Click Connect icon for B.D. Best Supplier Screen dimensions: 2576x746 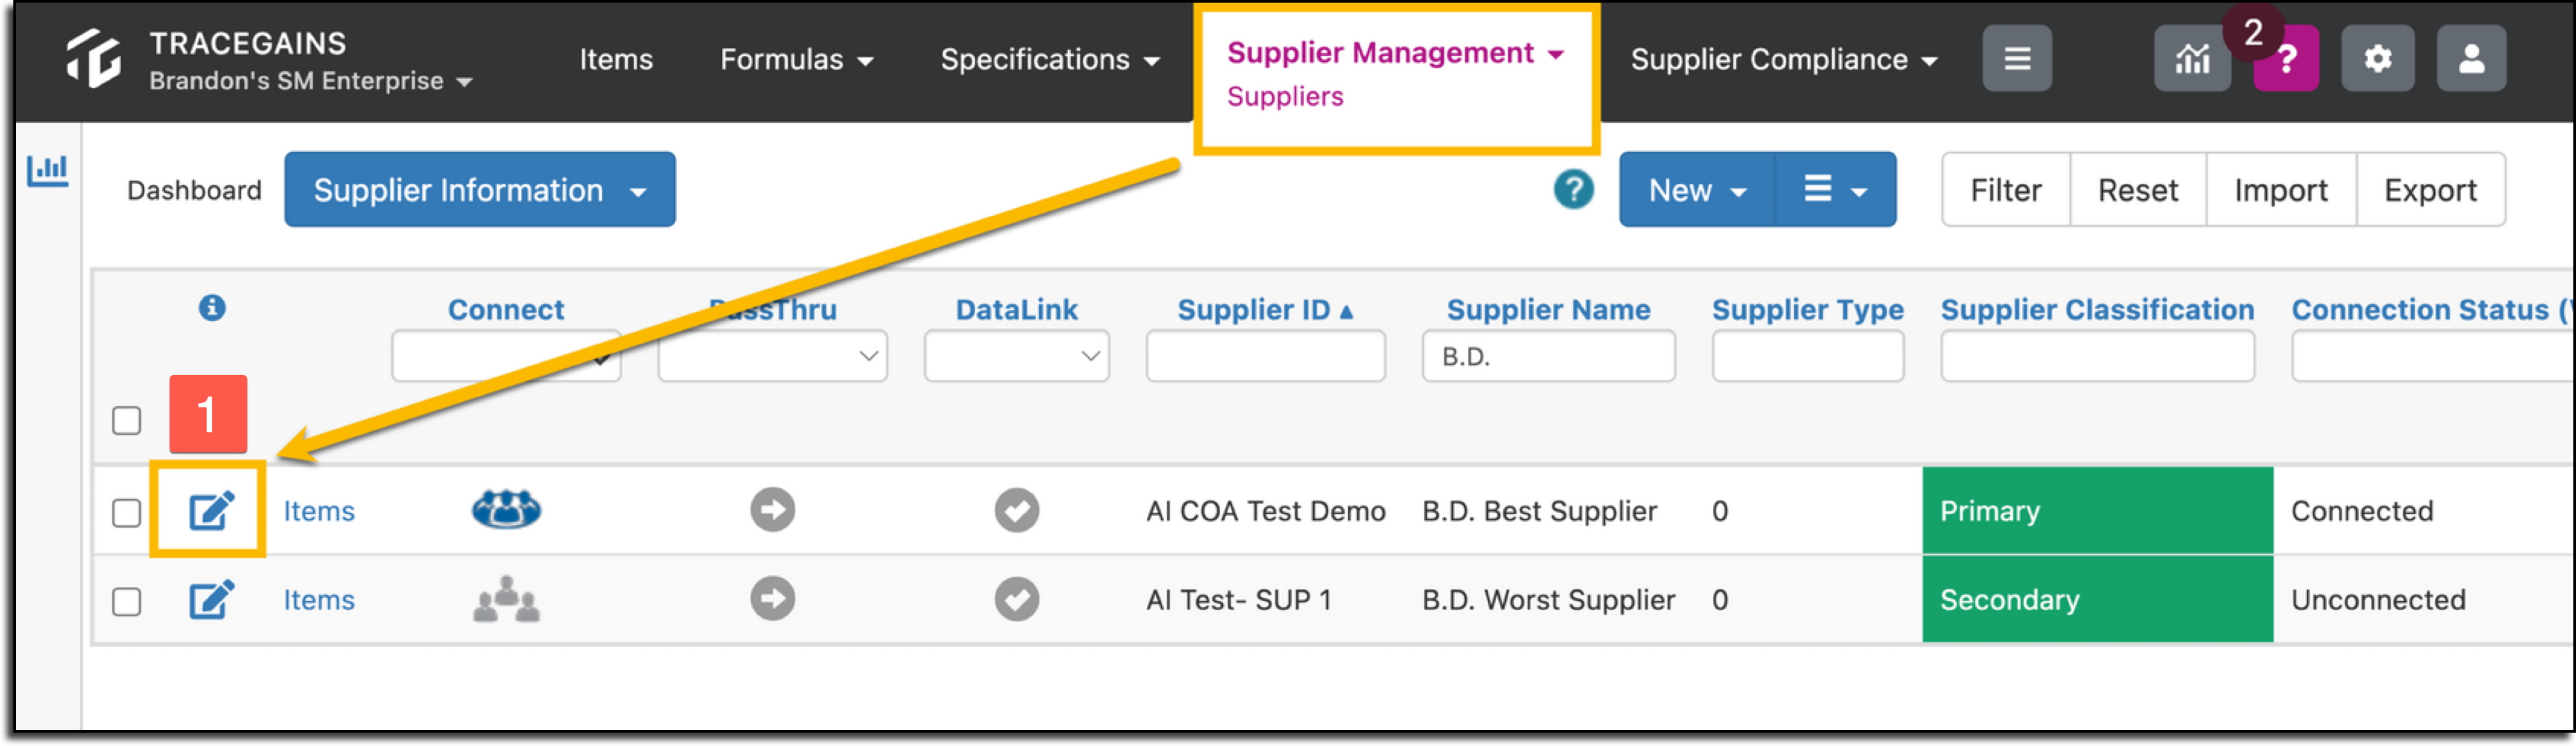[506, 510]
